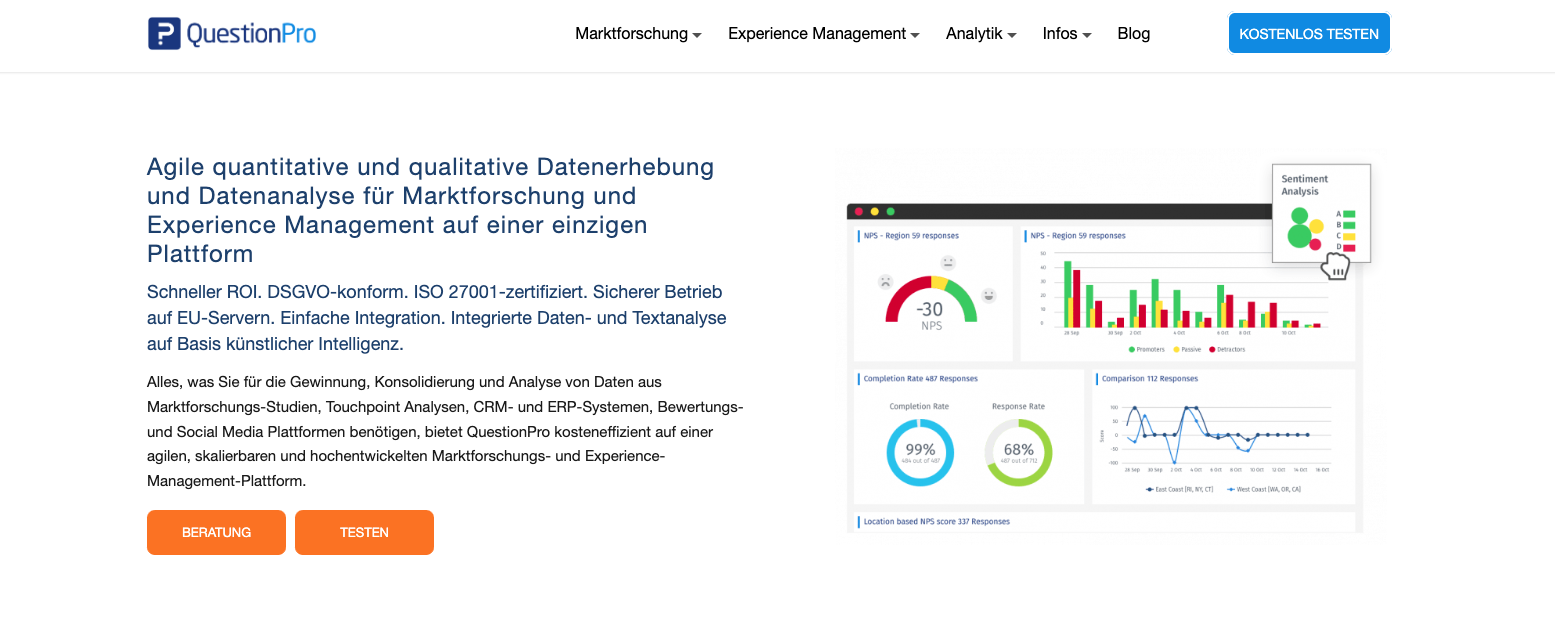
Task: Click the "Location based NPS score 337 Responses" title
Action: coord(937,522)
